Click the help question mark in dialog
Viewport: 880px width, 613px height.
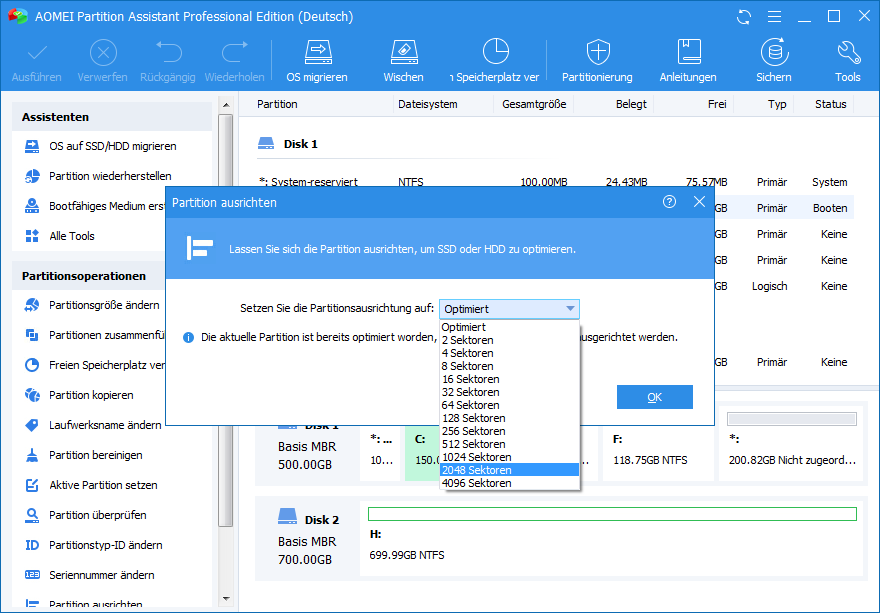(x=669, y=202)
